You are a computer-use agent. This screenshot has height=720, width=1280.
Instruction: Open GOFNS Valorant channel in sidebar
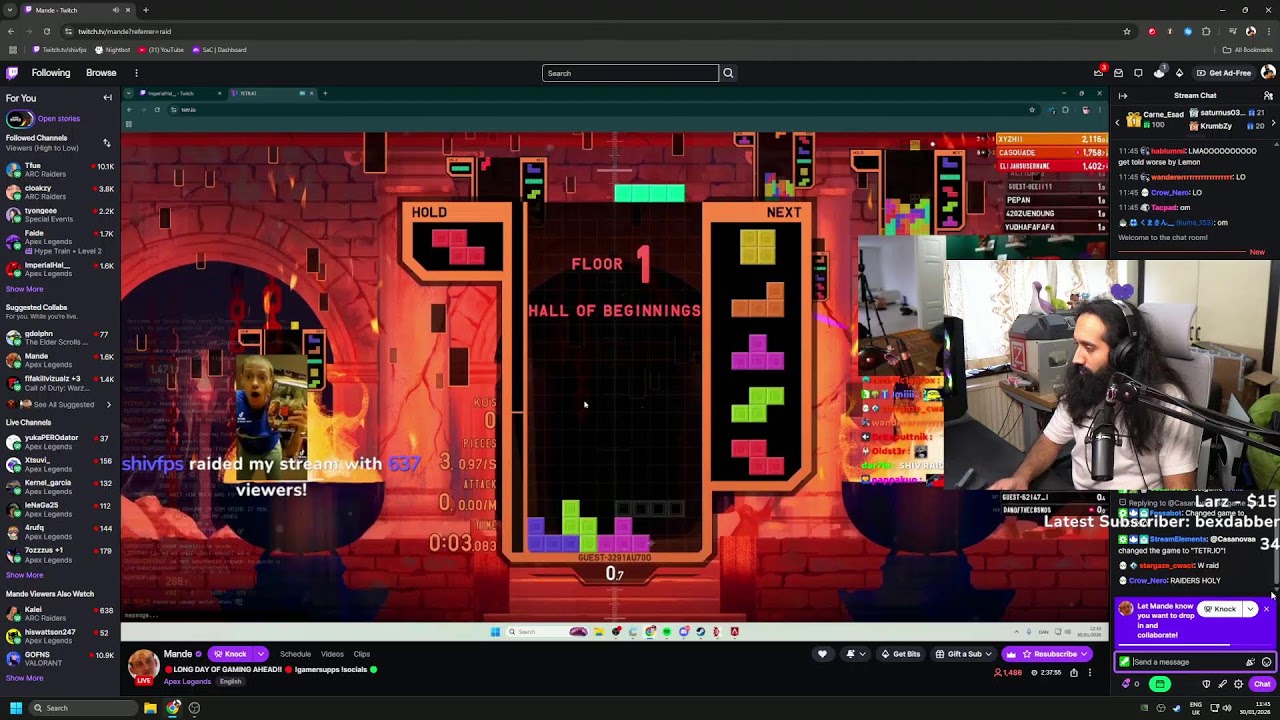[x=60, y=660]
